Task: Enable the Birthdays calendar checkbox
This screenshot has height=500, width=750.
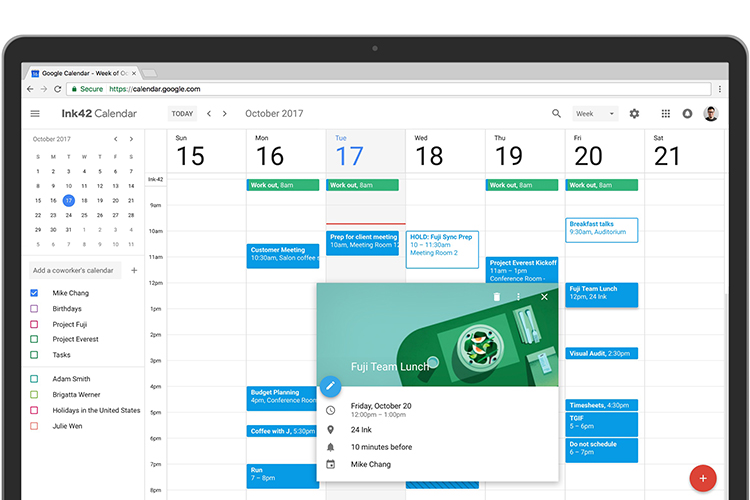Action: (34, 309)
